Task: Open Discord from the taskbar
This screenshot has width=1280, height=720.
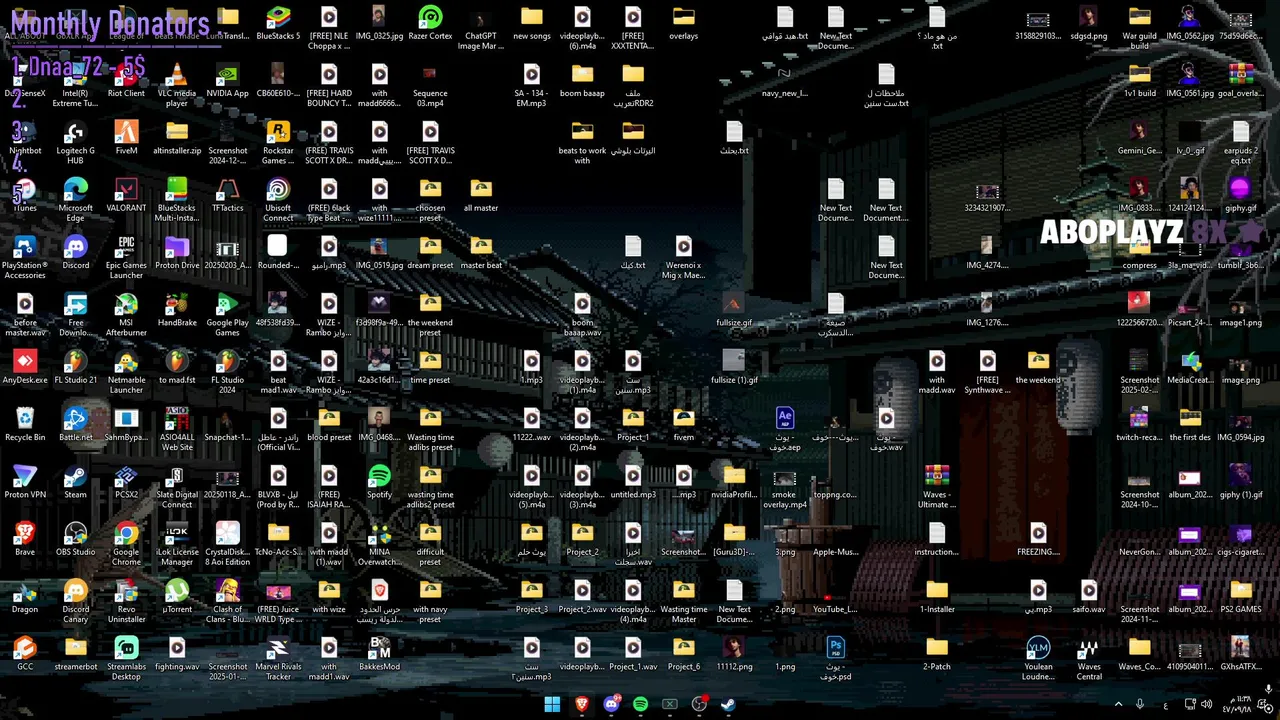Action: (x=611, y=704)
